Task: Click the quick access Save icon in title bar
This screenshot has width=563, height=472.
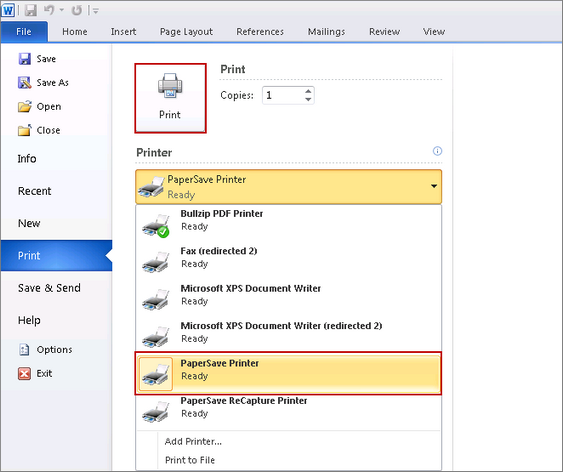Action: point(31,10)
